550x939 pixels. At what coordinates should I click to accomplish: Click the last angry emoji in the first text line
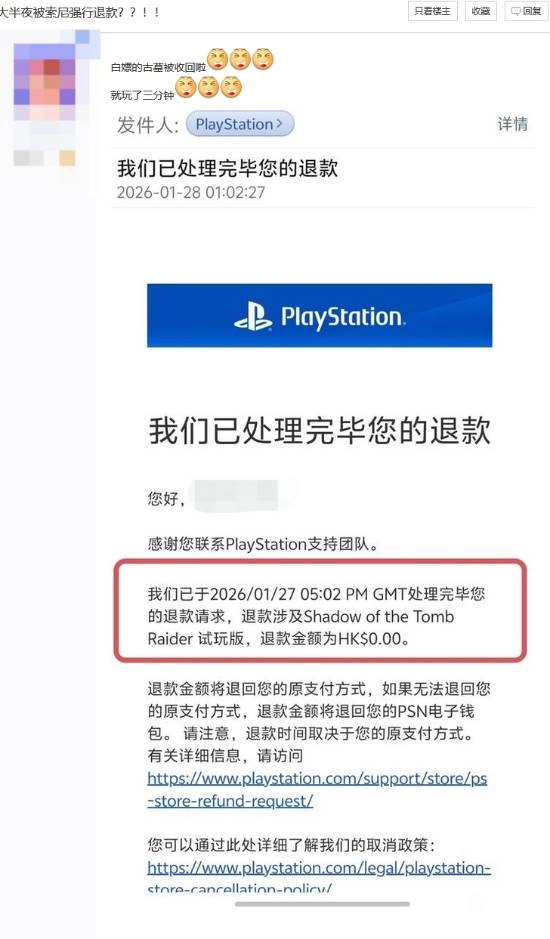coord(262,59)
